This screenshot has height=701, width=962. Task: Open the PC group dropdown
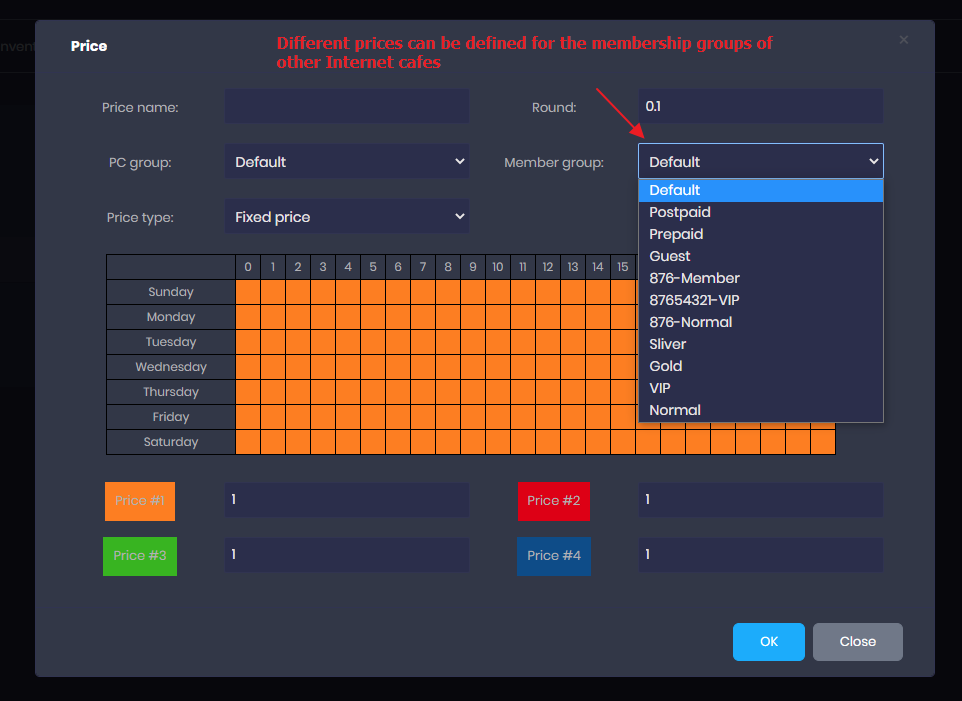tap(346, 162)
